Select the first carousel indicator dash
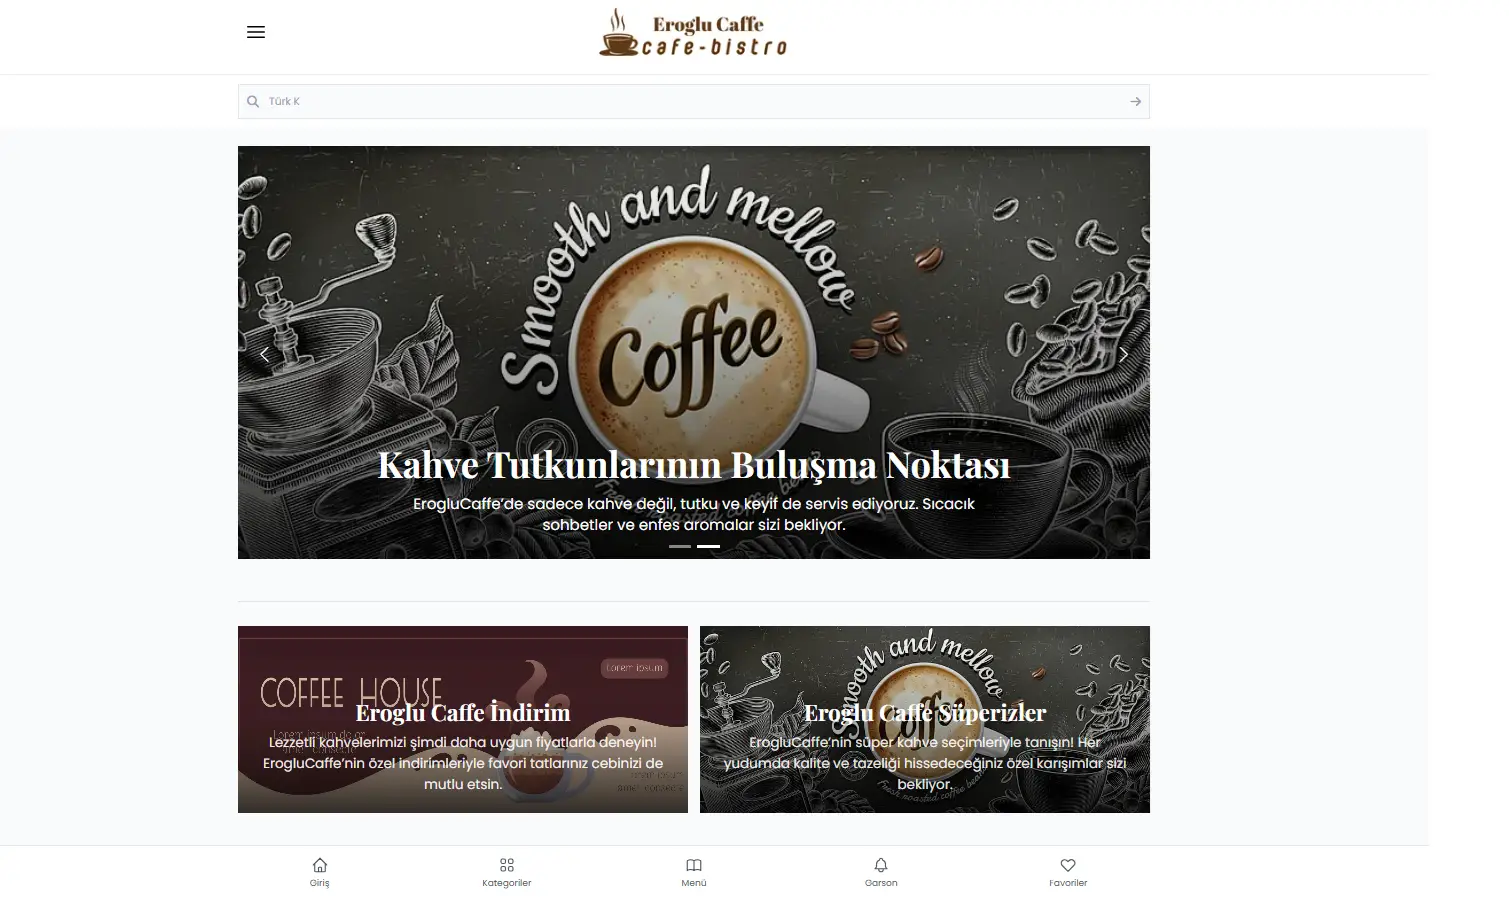1509x897 pixels. (x=680, y=546)
